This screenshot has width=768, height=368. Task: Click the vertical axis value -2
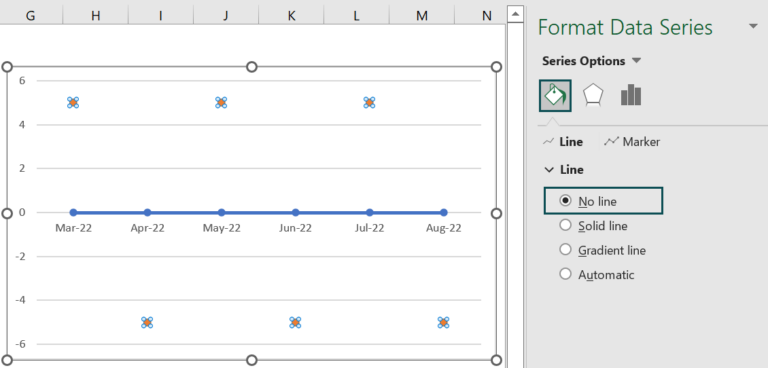(21, 256)
